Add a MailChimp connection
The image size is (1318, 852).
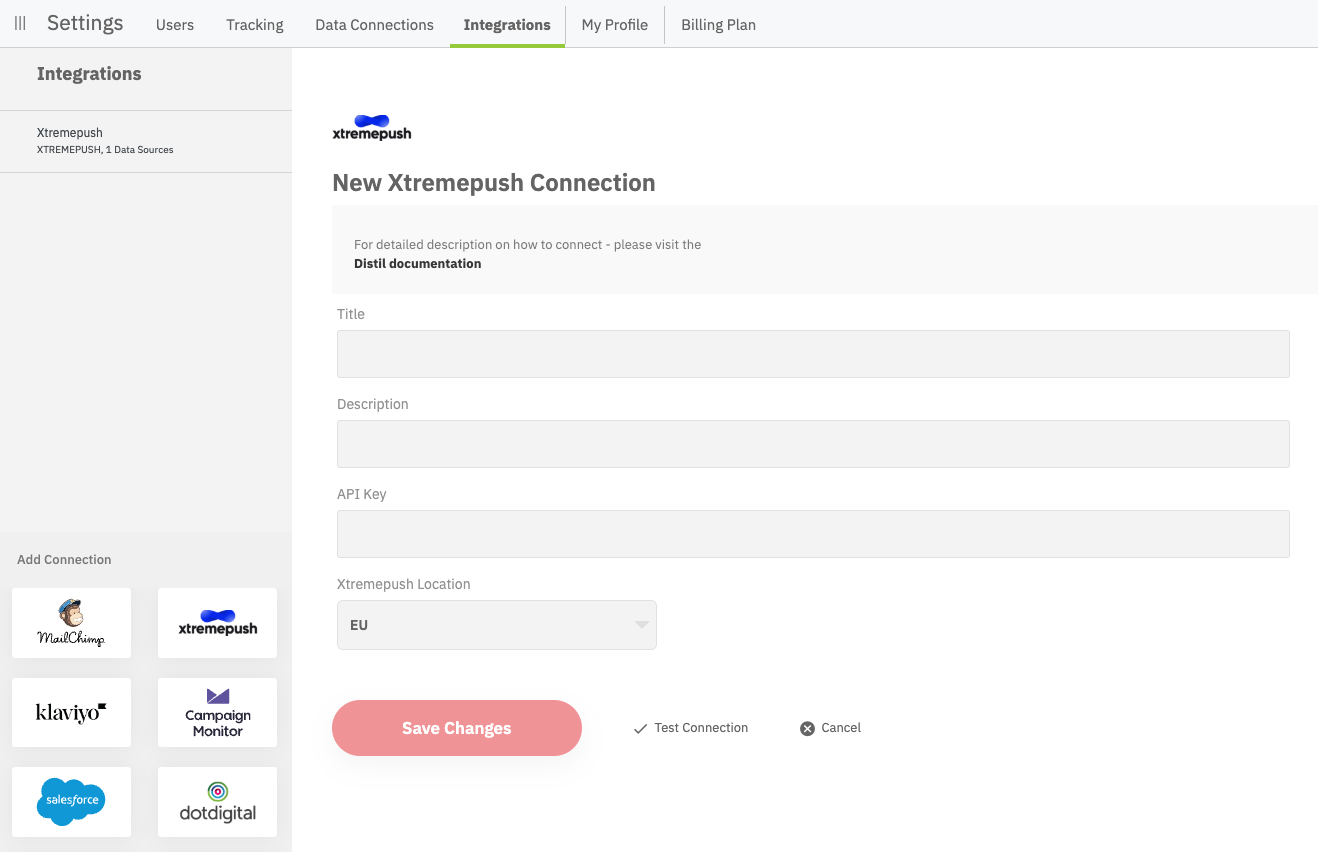[x=71, y=623]
